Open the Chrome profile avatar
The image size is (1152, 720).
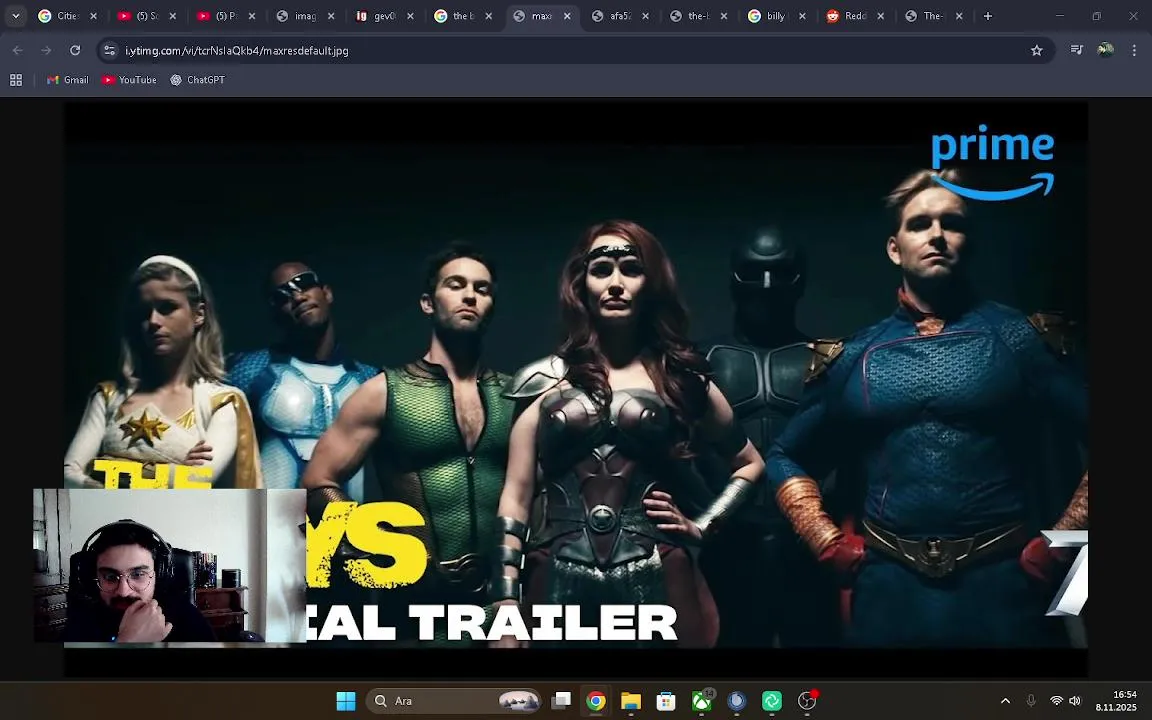(x=1105, y=50)
